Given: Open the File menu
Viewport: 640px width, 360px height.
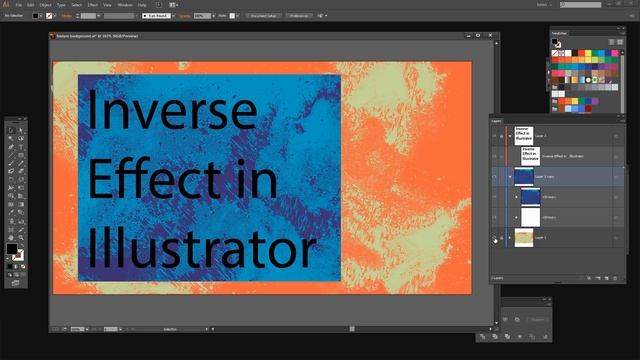Looking at the screenshot, I should point(18,5).
